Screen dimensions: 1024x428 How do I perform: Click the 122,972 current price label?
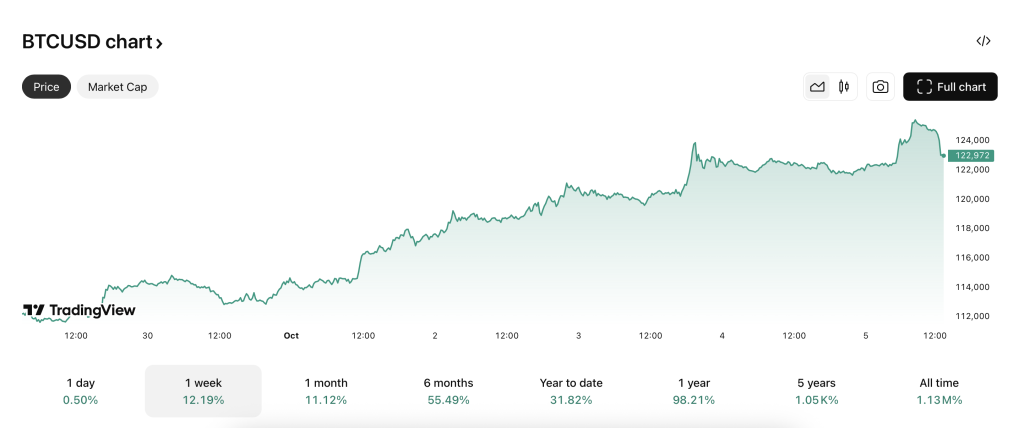tap(971, 155)
